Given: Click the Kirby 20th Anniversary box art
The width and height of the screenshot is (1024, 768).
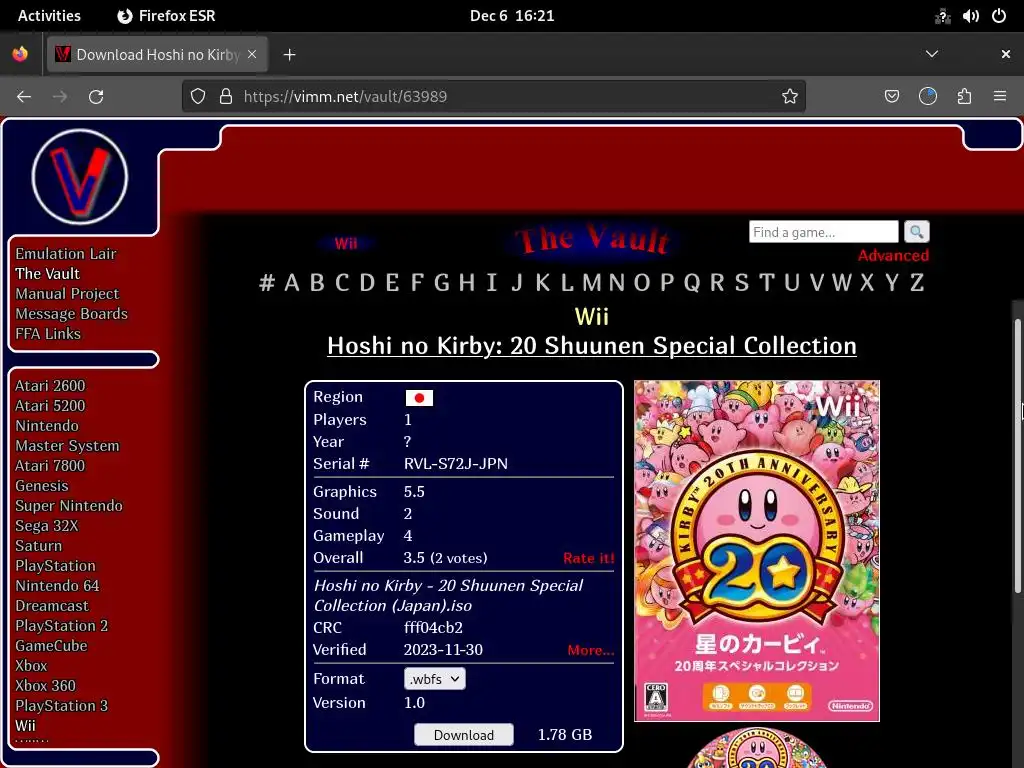Looking at the screenshot, I should pyautogui.click(x=757, y=551).
